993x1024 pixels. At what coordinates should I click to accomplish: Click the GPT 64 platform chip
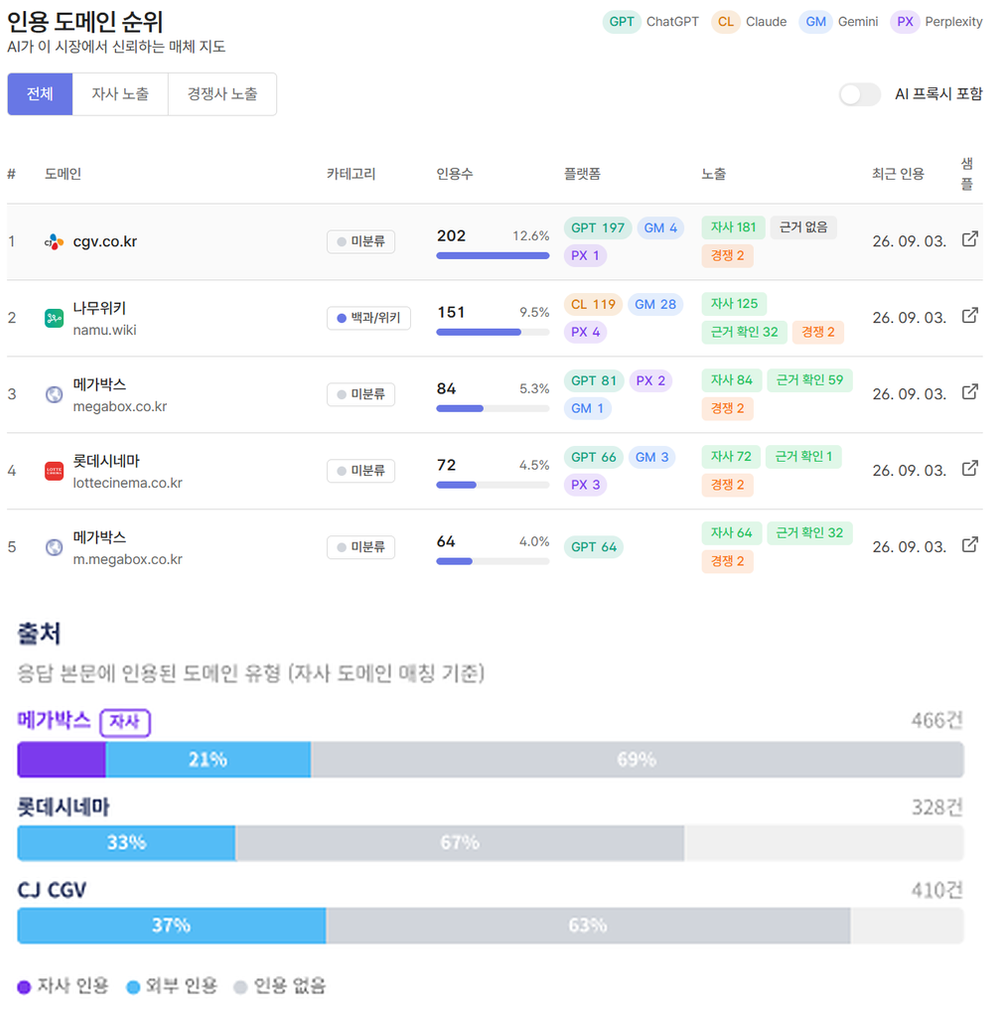[594, 547]
